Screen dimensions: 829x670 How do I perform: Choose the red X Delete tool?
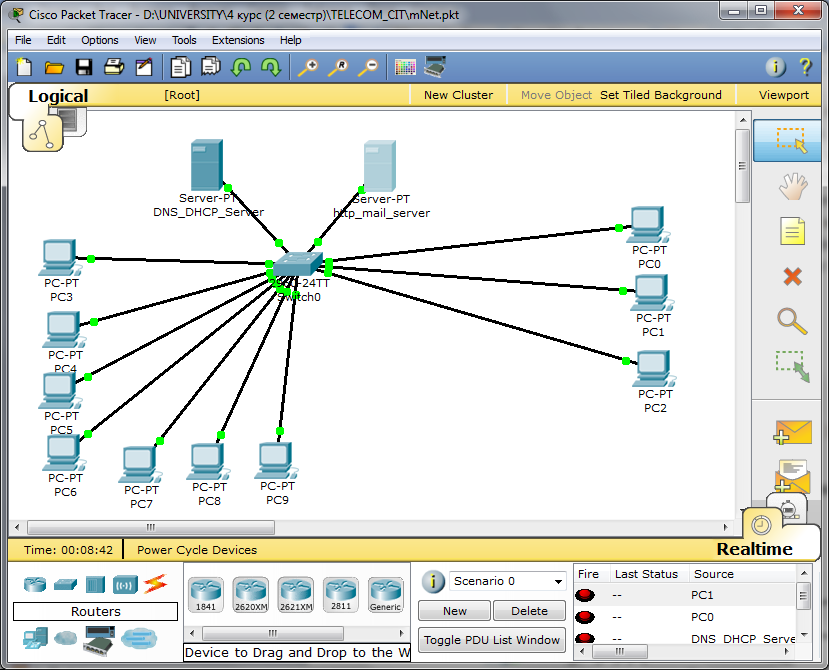click(793, 276)
